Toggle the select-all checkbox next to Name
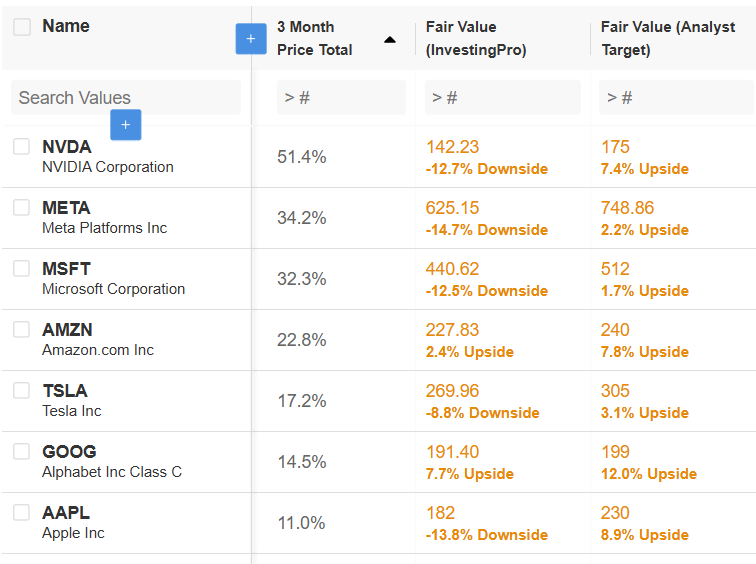 coord(22,27)
